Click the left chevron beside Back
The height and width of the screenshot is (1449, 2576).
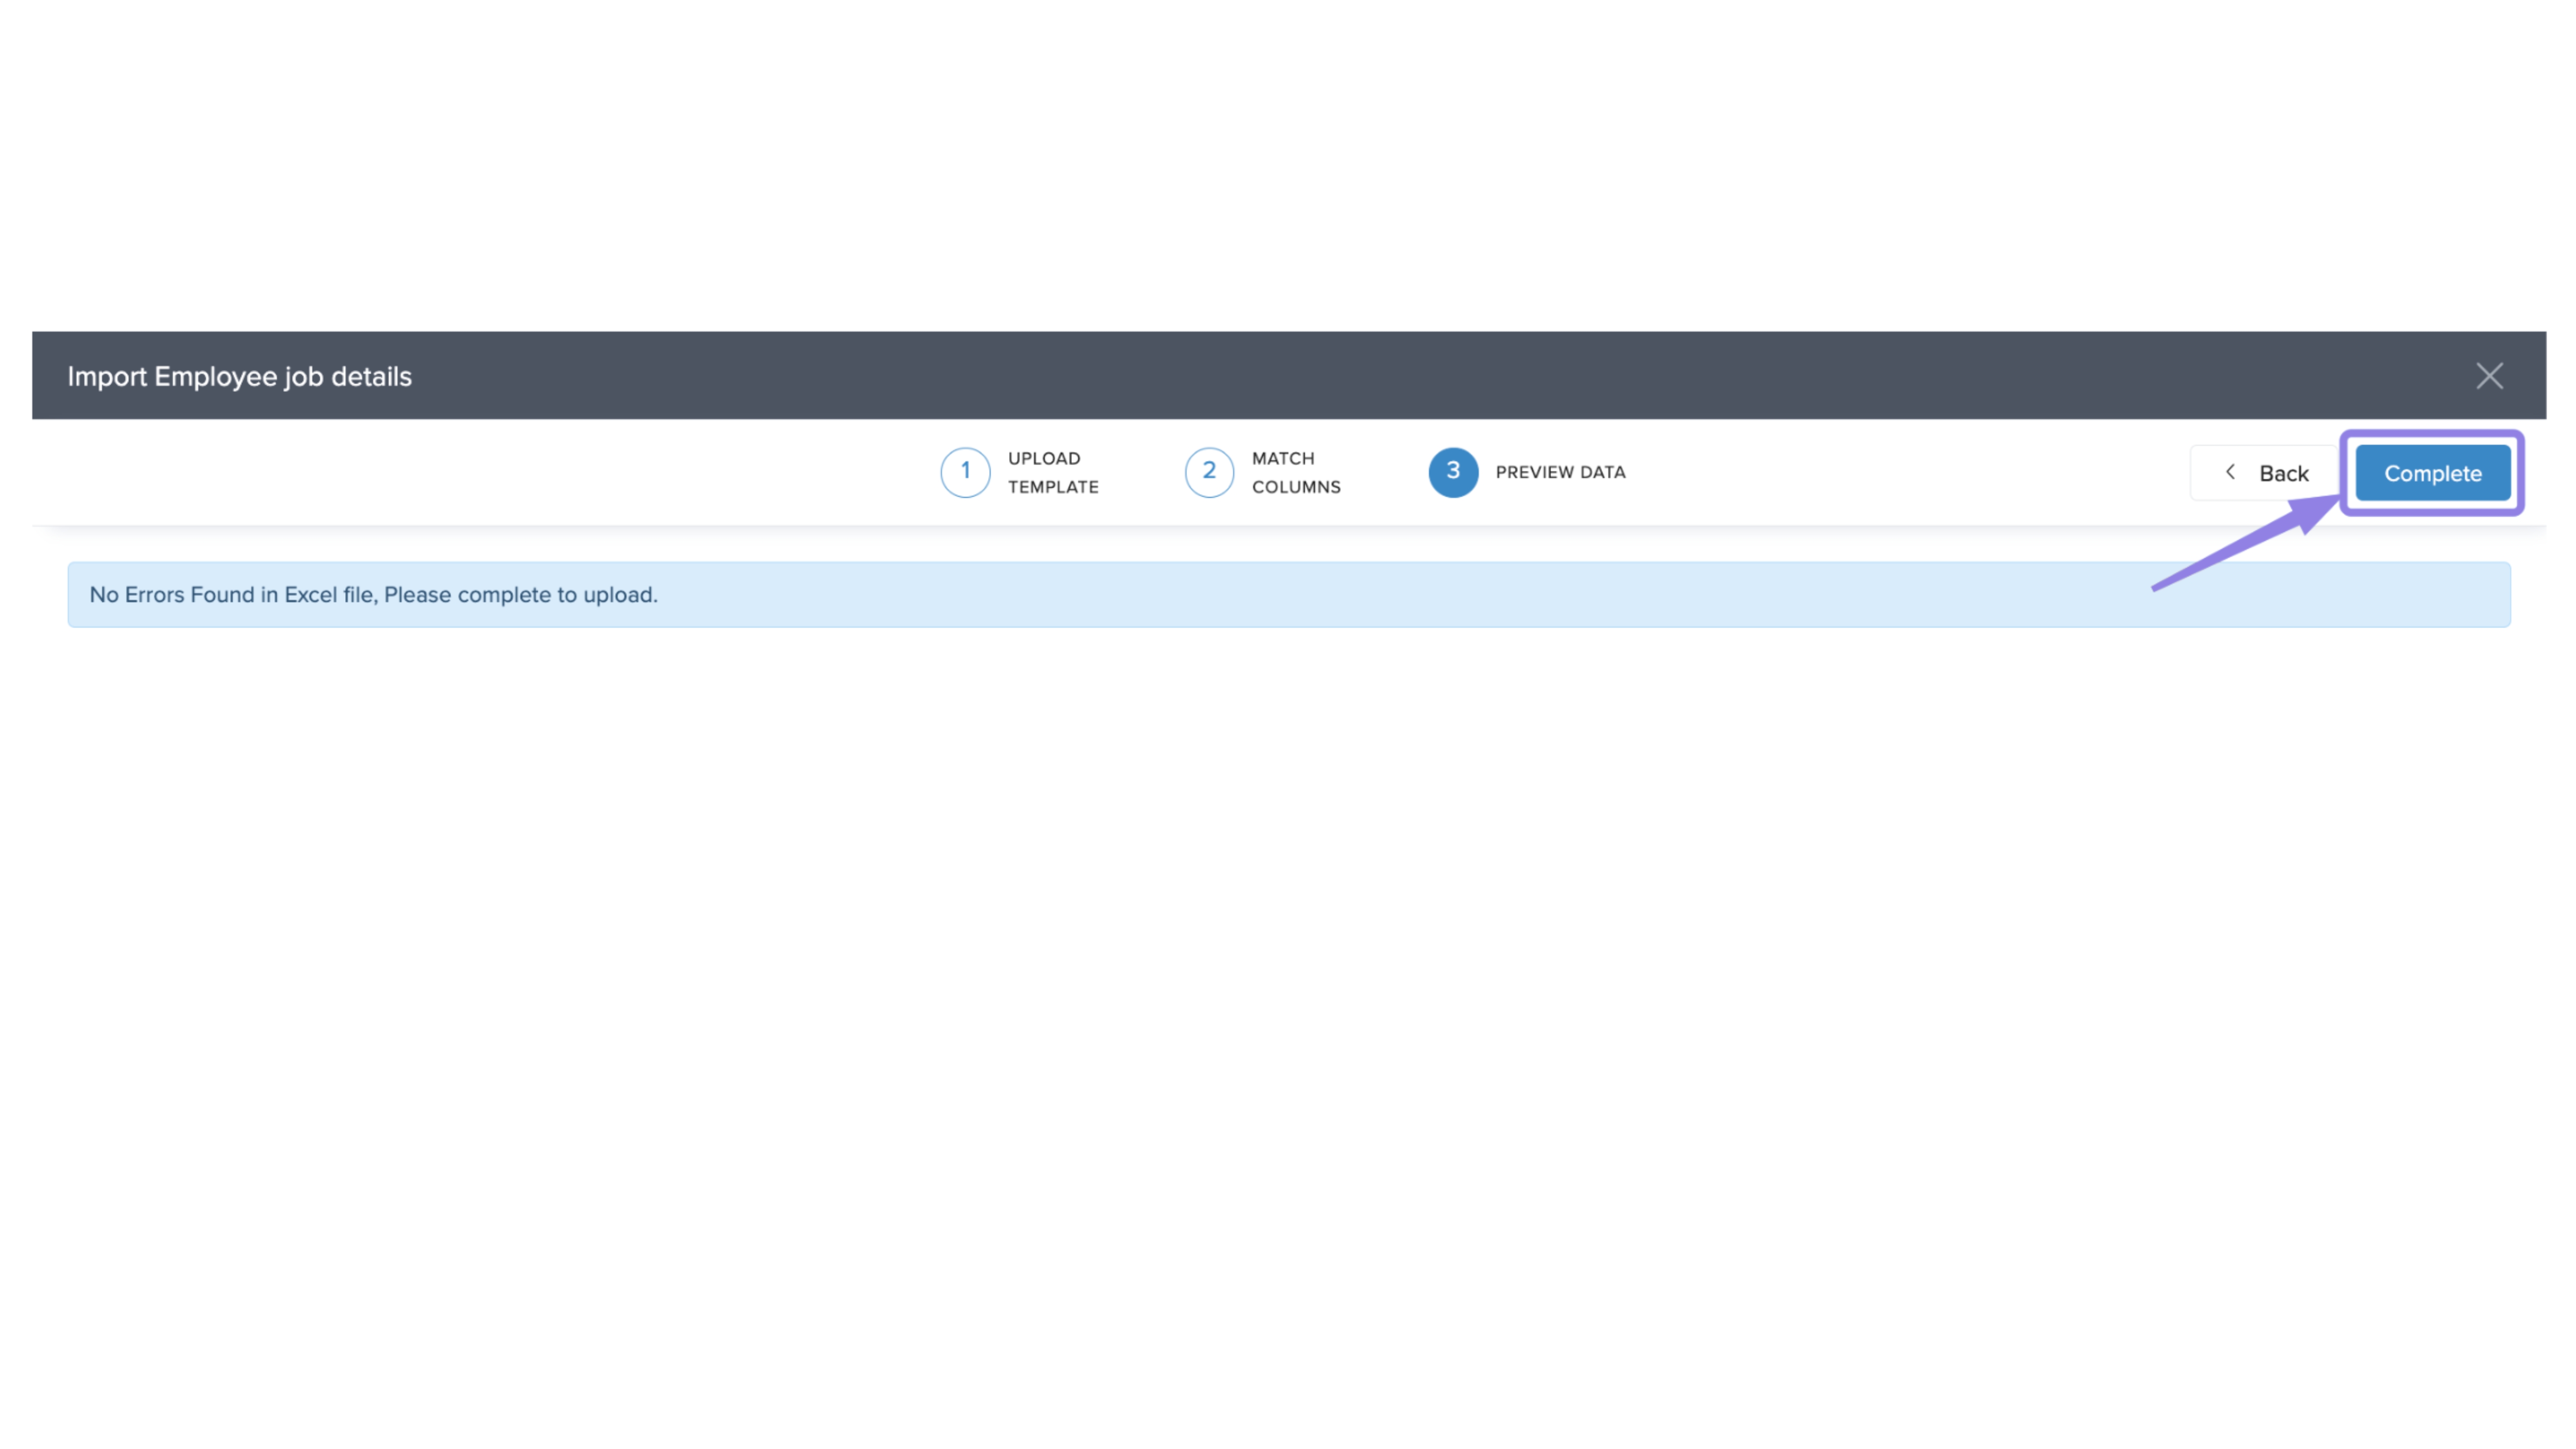[x=2230, y=472]
